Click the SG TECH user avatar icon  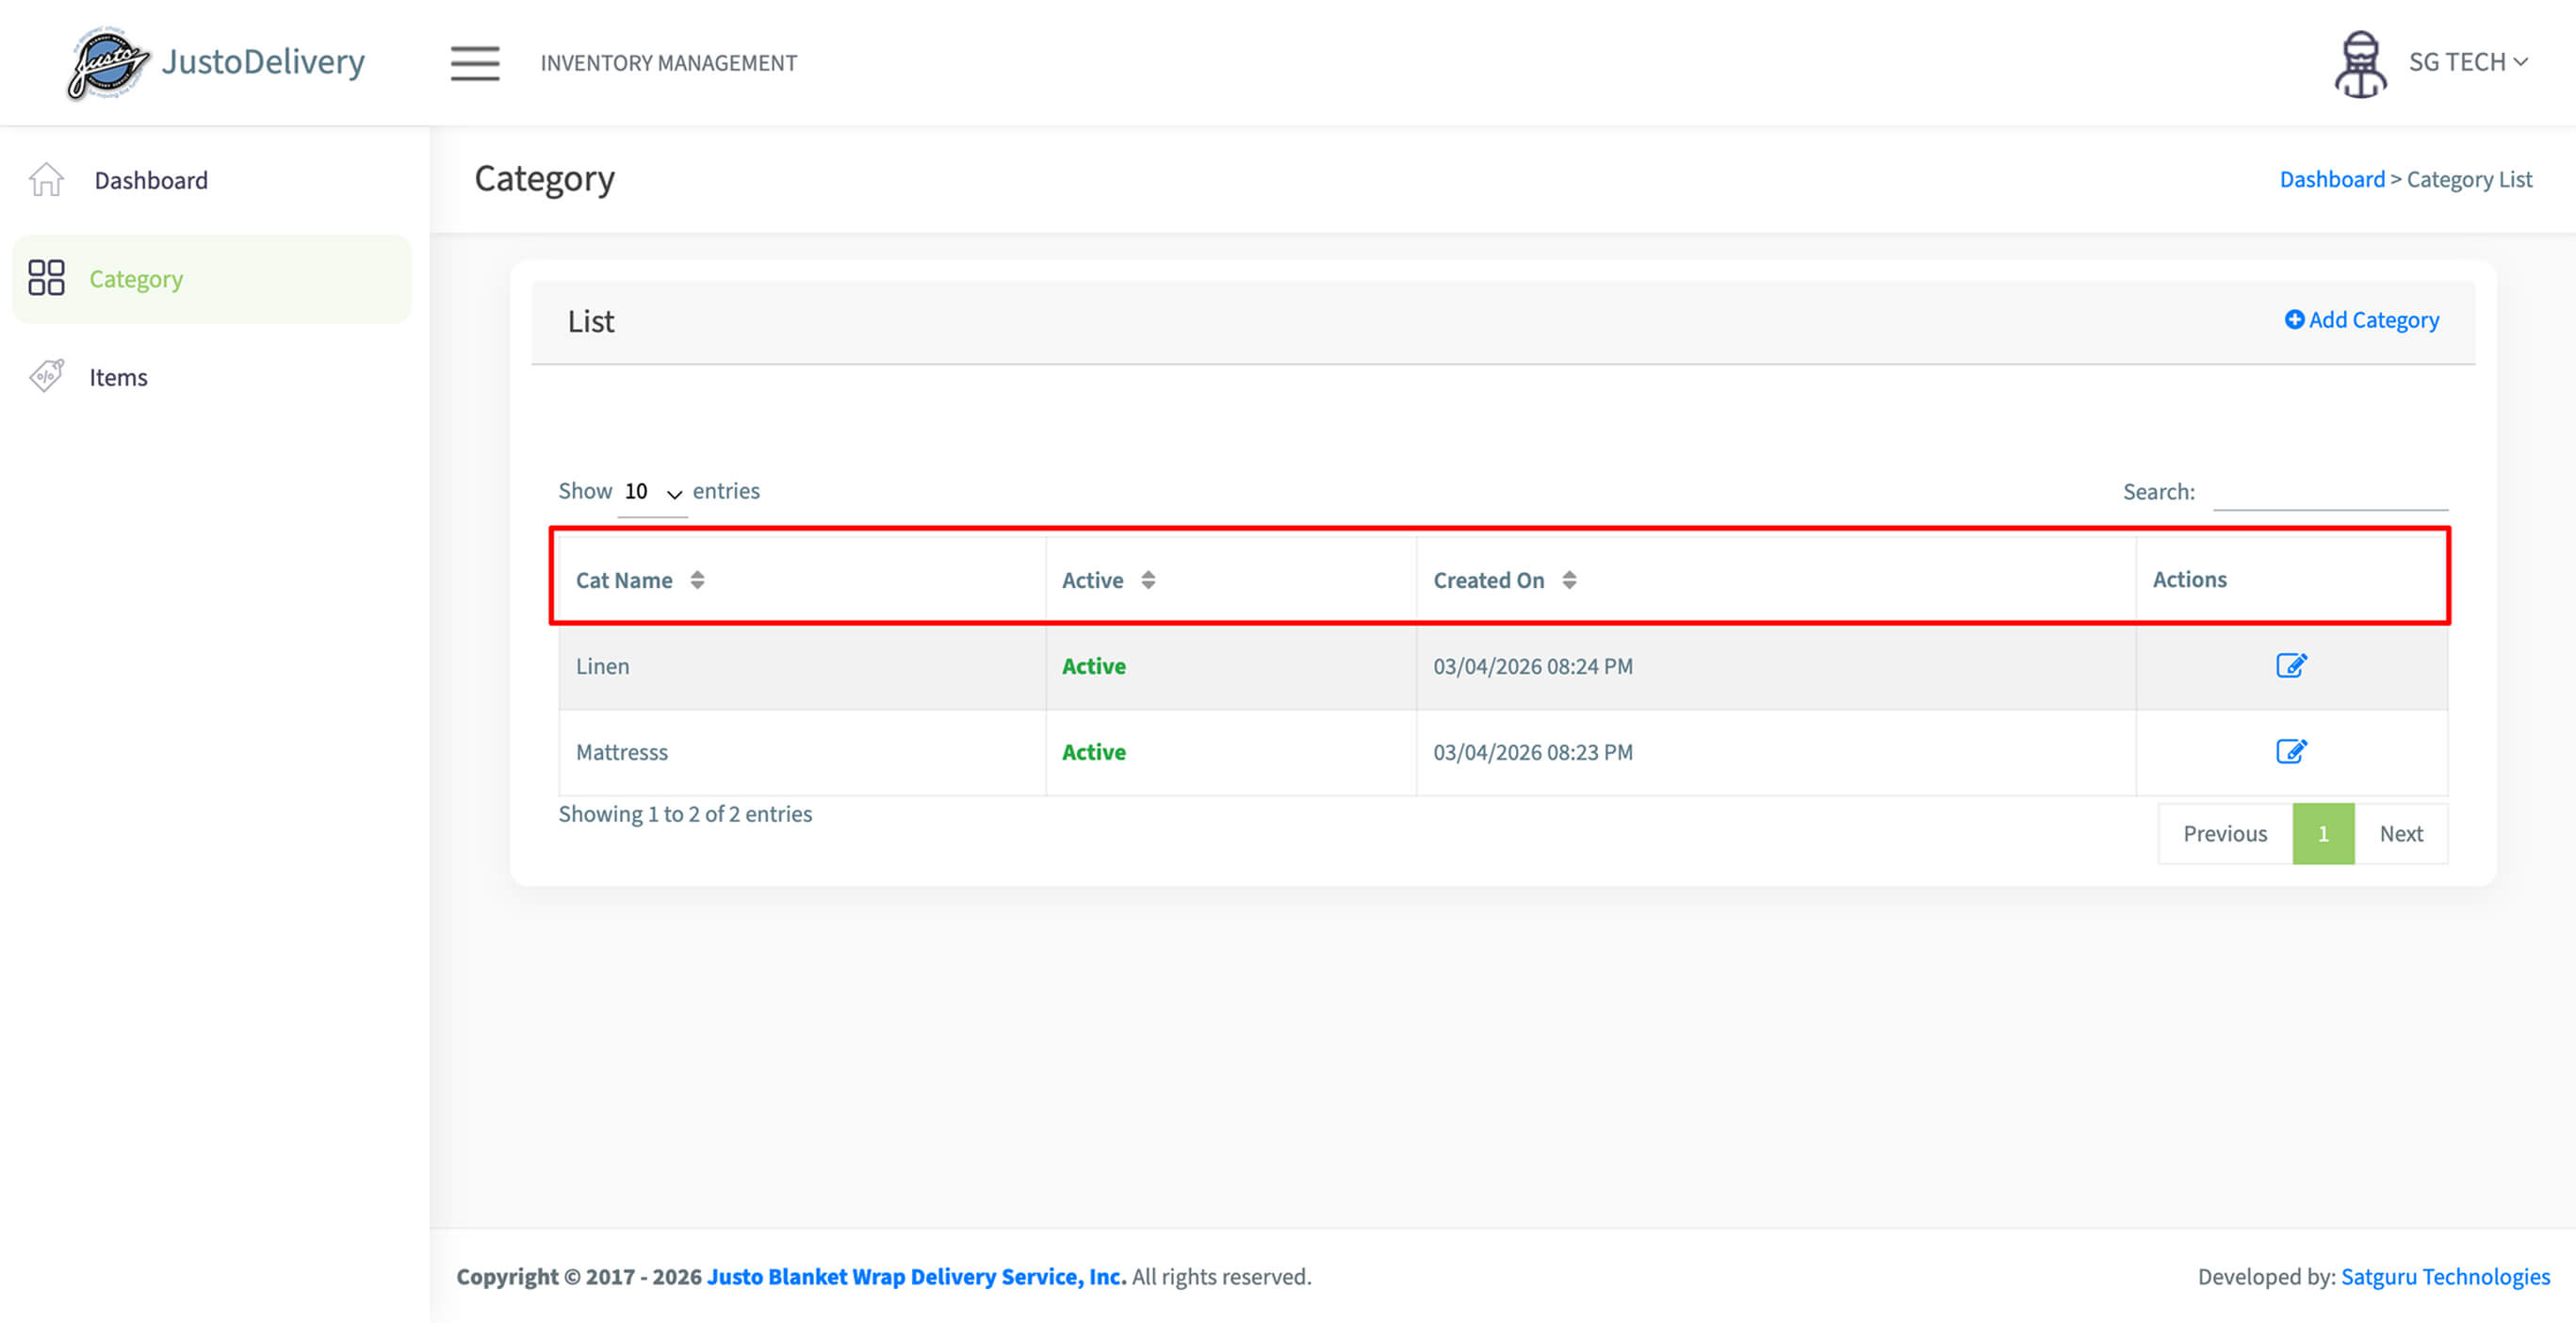[x=2360, y=63]
